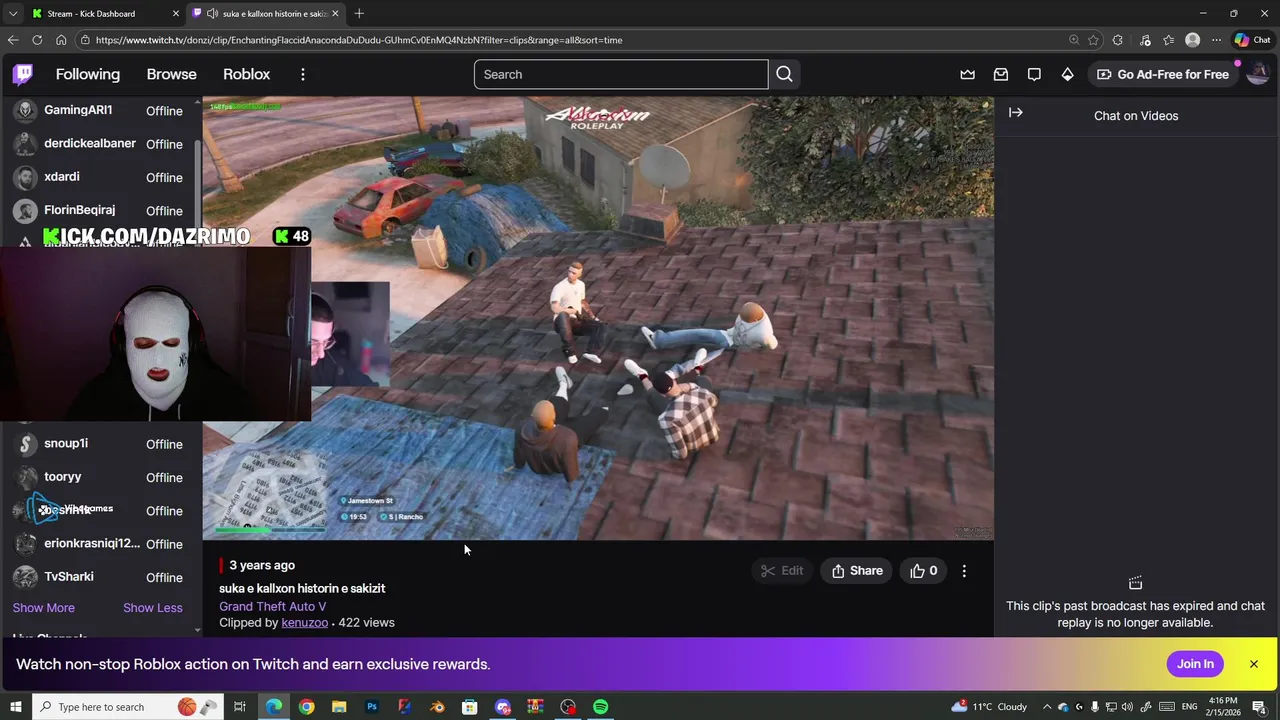Image resolution: width=1280 pixels, height=720 pixels.
Task: Open the browser profile icon
Action: pos(1192,40)
